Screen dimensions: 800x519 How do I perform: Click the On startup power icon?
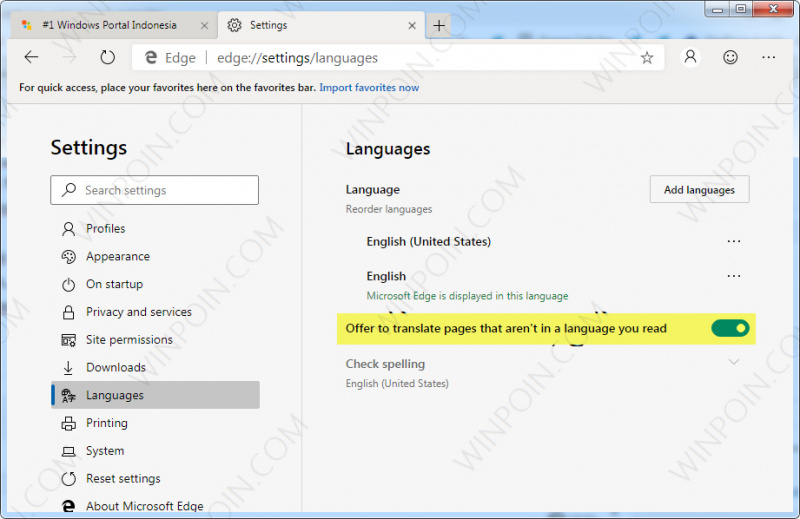coord(68,284)
